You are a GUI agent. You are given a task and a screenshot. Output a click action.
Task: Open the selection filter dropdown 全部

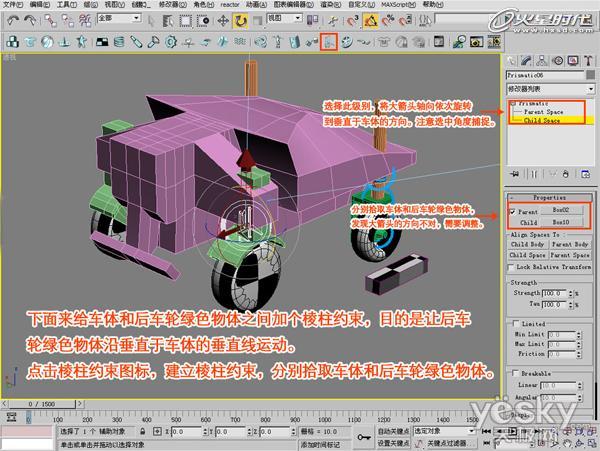pos(118,18)
